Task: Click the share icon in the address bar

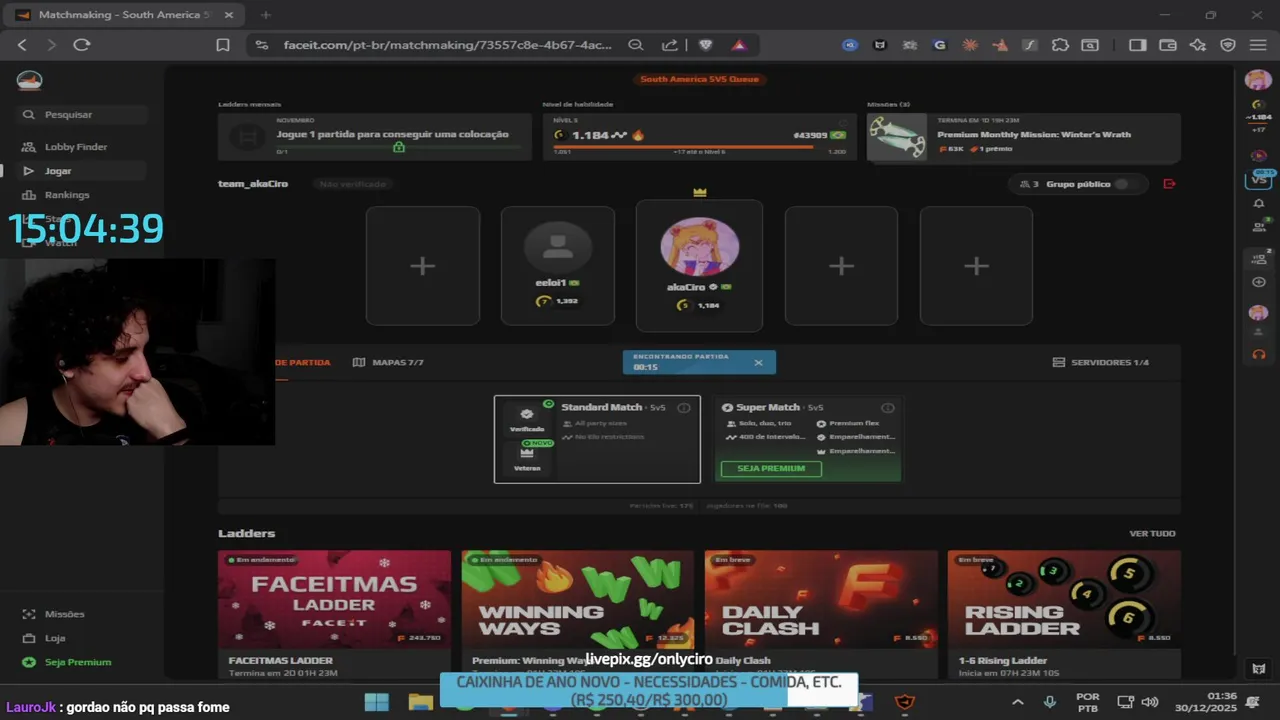Action: [x=670, y=45]
